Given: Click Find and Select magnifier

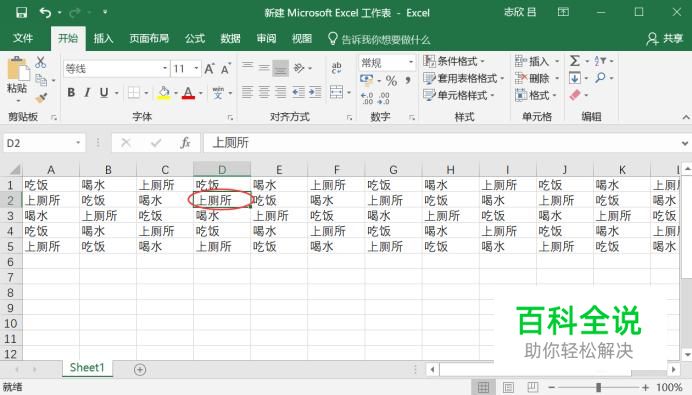Looking at the screenshot, I should coord(600,78).
